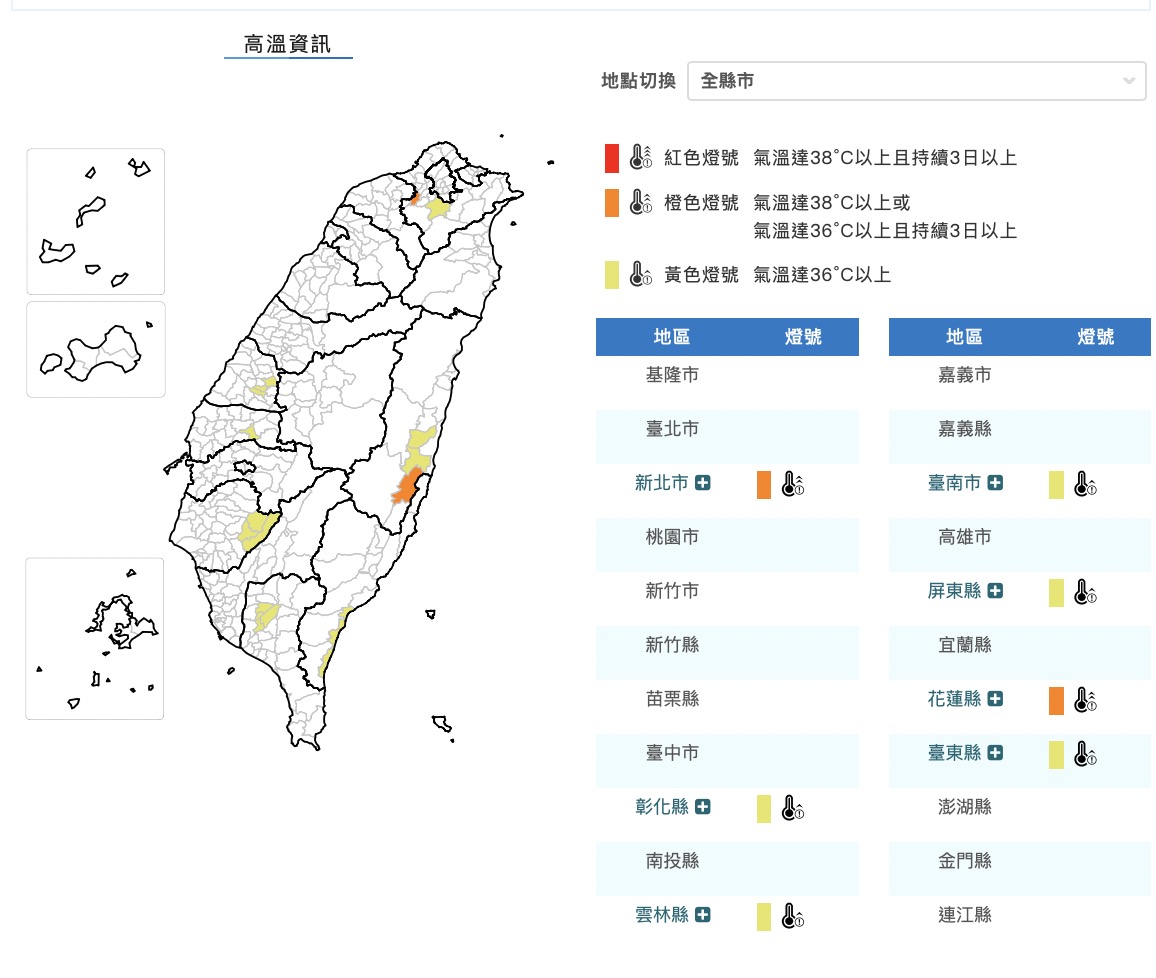This screenshot has width=1156, height=978.
Task: Expand the 彰化縣 plus icon
Action: (703, 807)
